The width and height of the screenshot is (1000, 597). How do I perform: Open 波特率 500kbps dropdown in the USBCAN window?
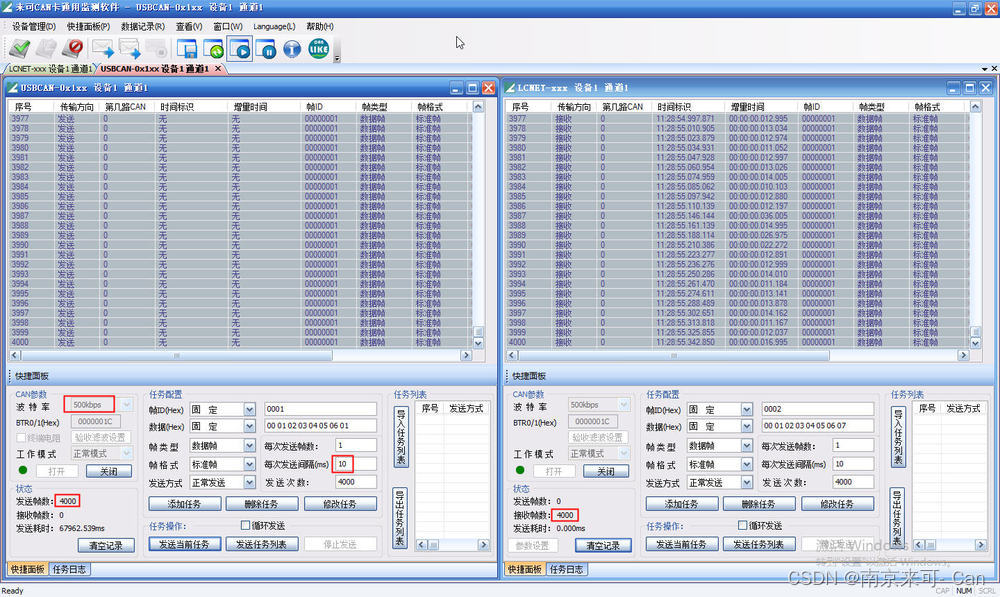[x=126, y=404]
